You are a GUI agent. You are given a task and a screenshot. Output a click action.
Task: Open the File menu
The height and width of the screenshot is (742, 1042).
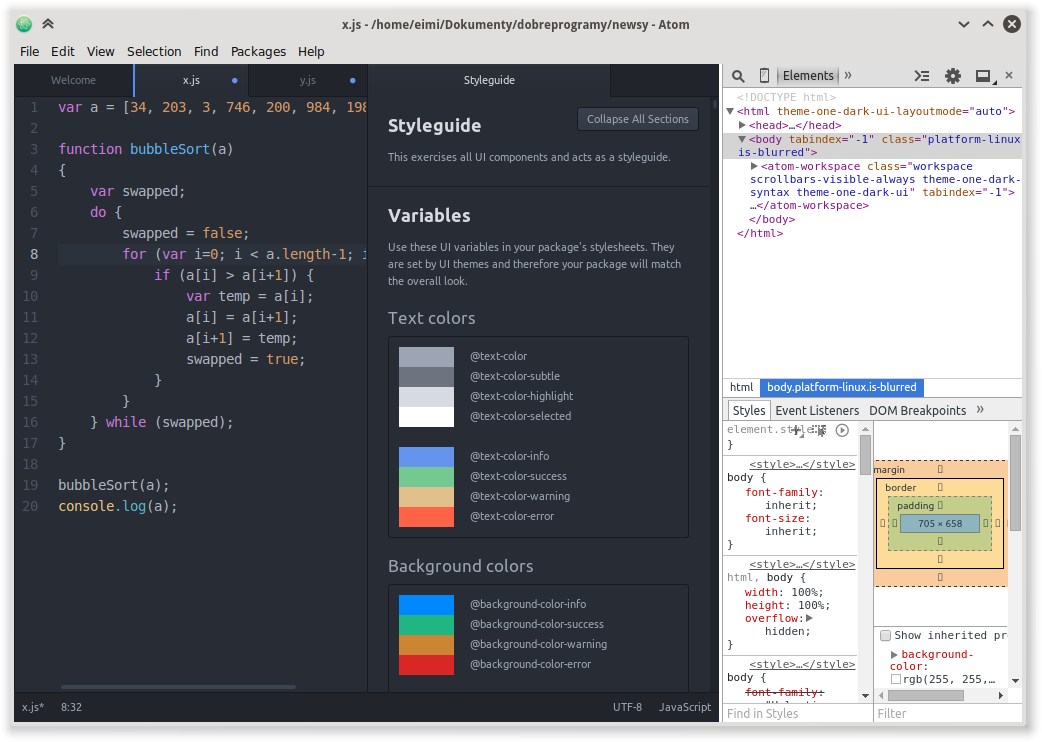coord(29,52)
